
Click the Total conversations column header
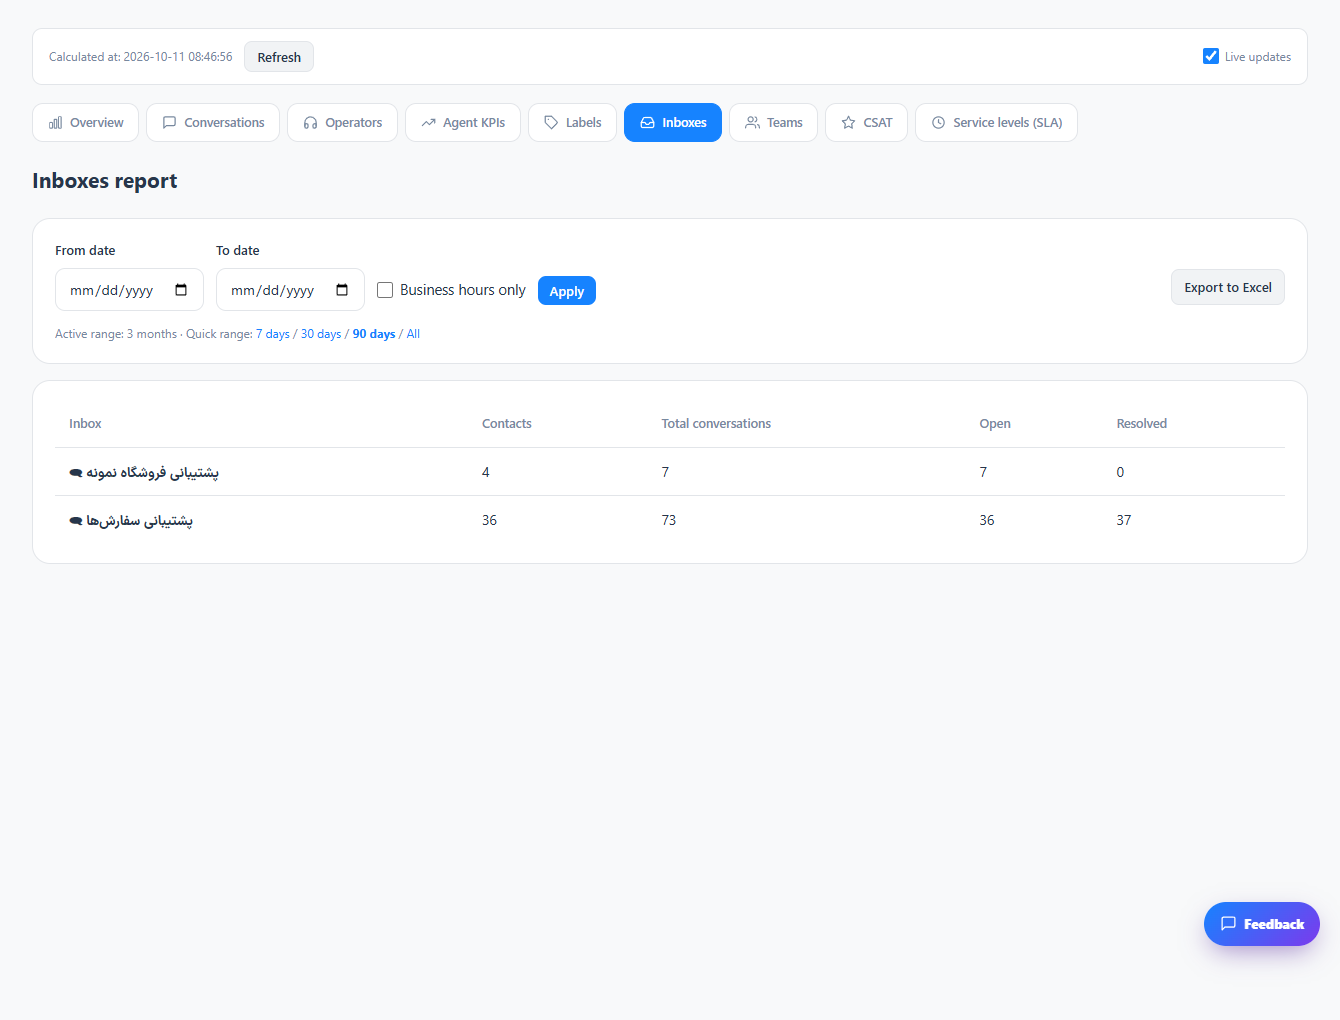[x=716, y=424]
